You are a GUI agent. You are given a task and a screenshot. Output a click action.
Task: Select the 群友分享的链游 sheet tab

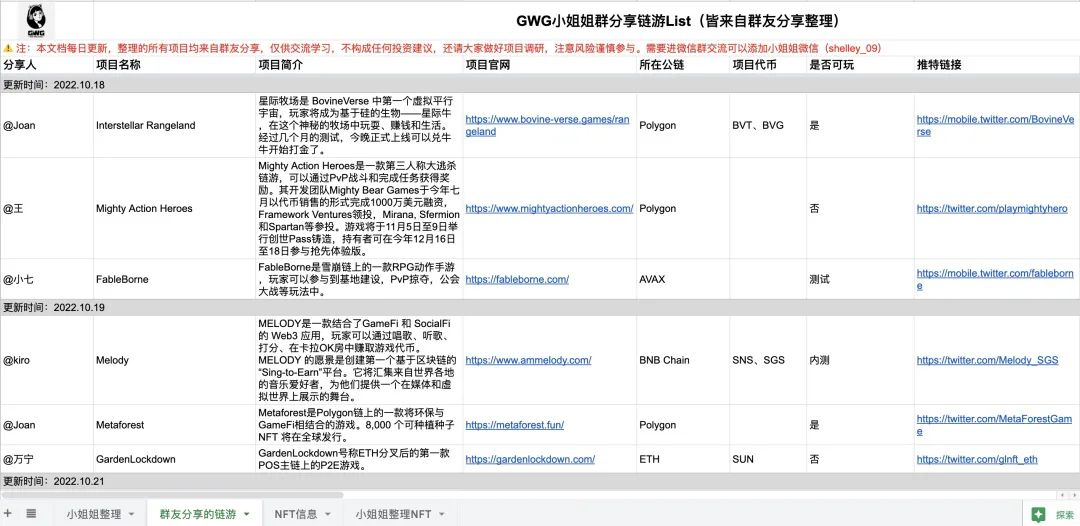pos(198,514)
